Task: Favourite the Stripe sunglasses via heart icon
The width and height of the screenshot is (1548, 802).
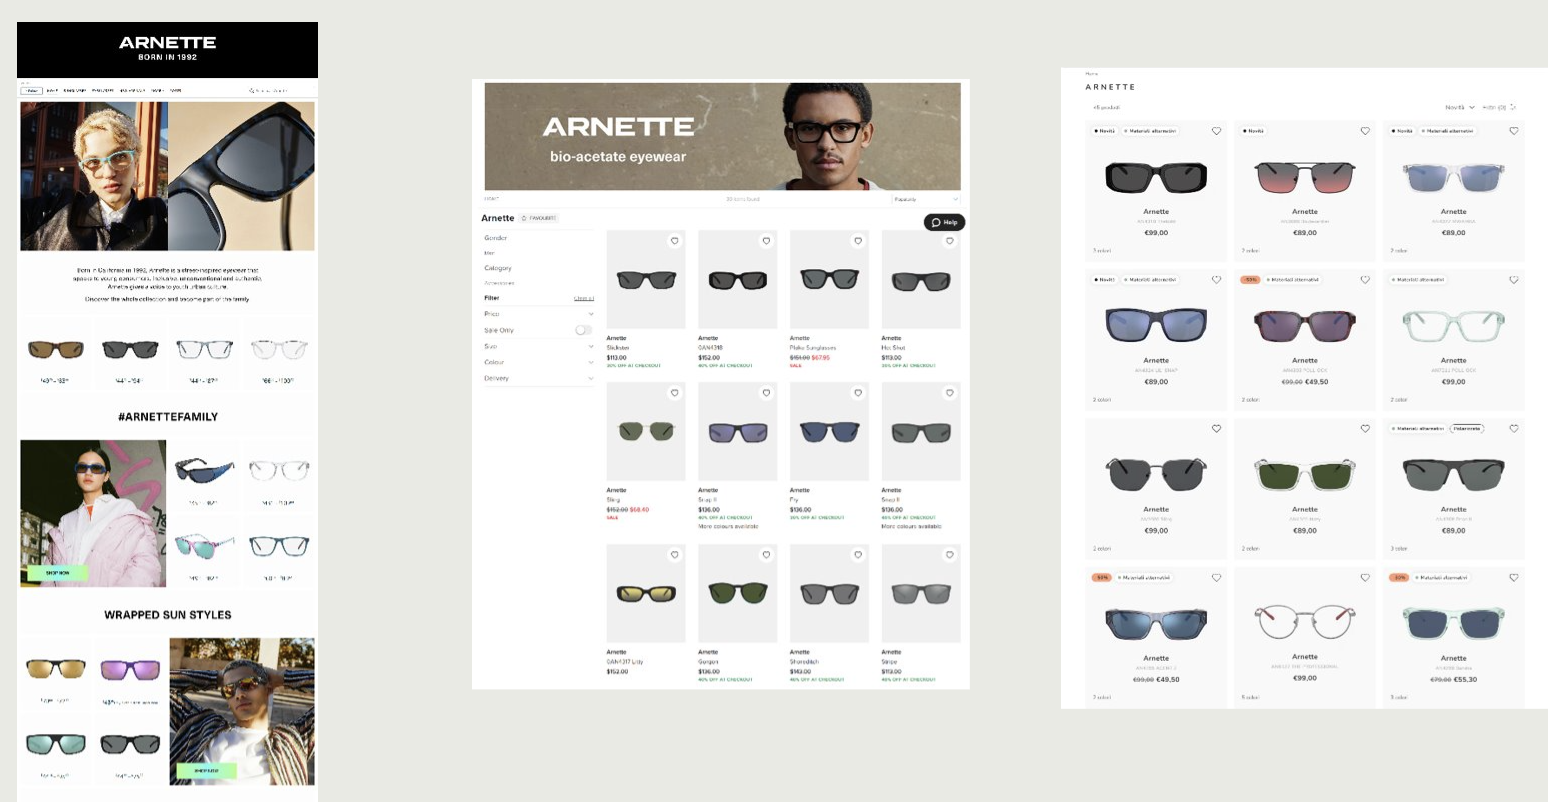Action: click(x=949, y=555)
